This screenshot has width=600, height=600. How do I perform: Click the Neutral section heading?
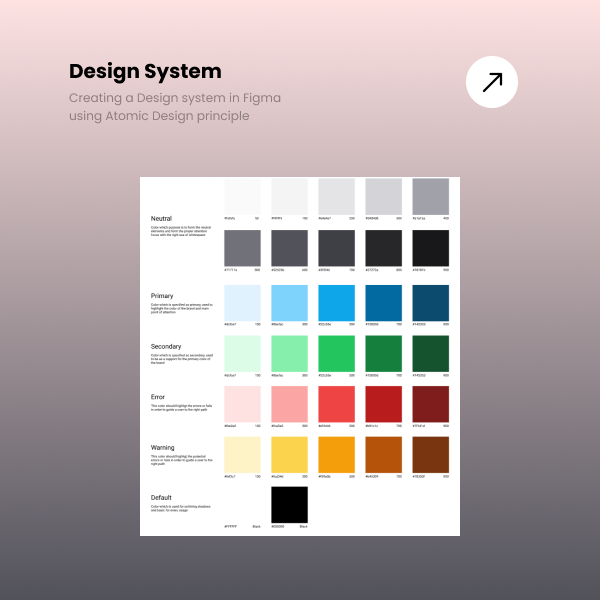coord(161,219)
